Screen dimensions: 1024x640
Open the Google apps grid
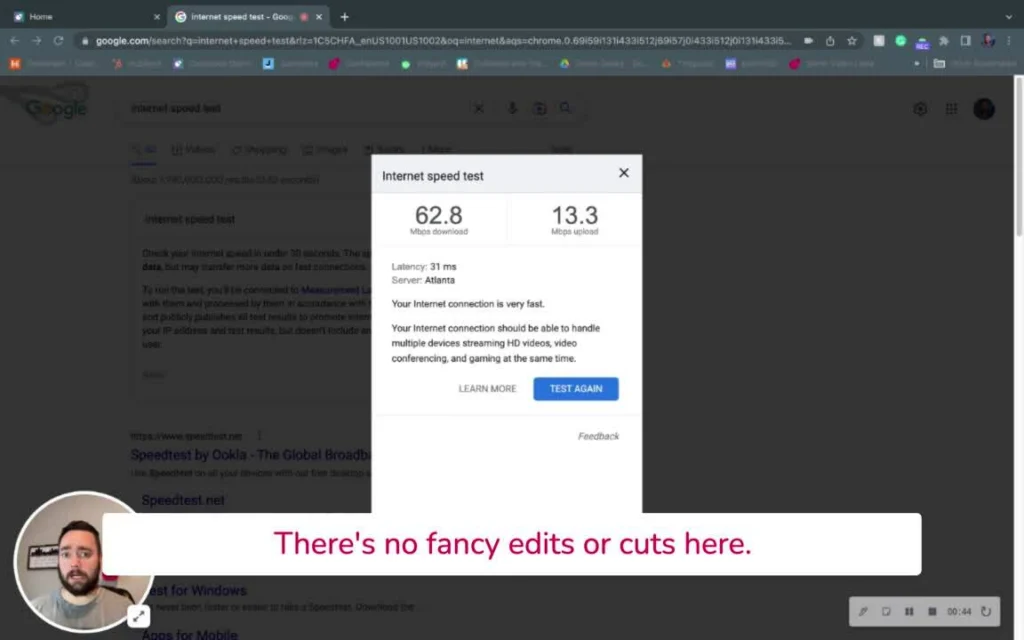pyautogui.click(x=951, y=109)
